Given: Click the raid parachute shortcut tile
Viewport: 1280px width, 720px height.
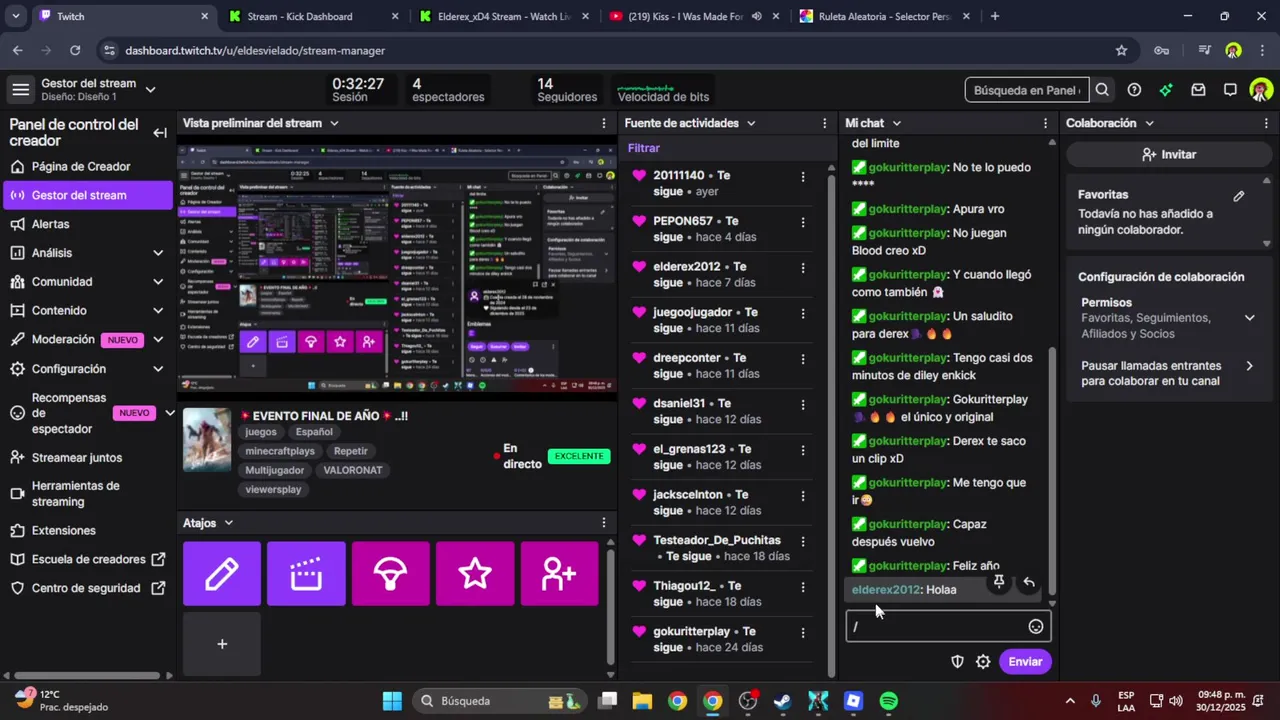Looking at the screenshot, I should coord(391,574).
